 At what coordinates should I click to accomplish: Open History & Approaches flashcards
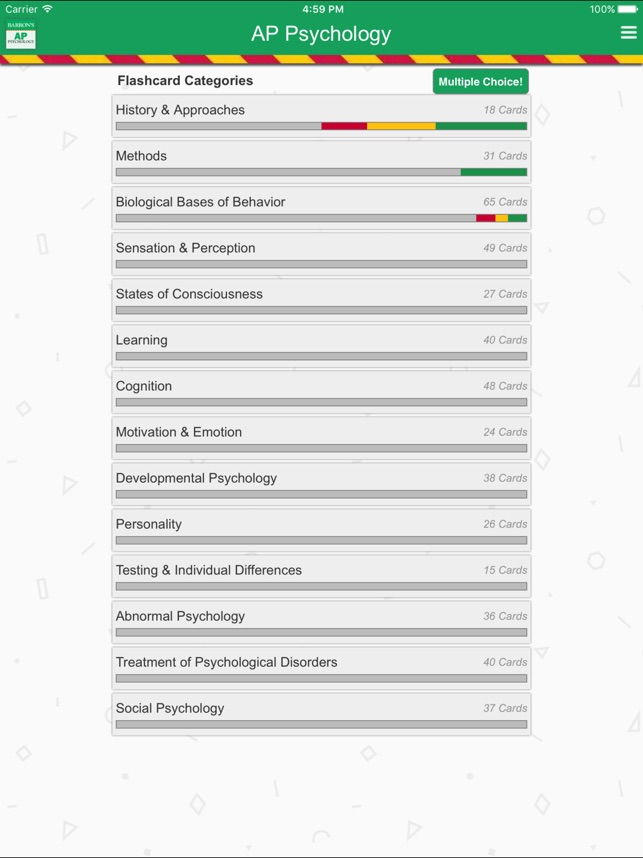(321, 116)
